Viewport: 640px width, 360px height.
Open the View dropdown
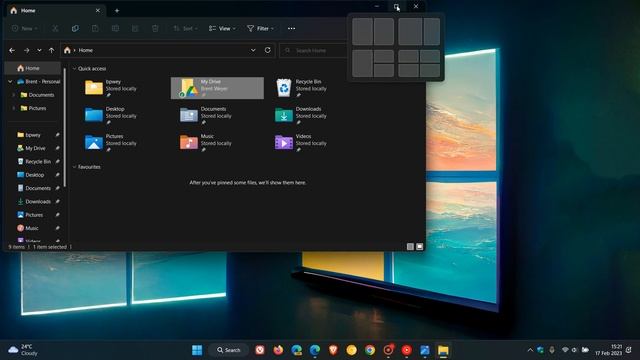tap(222, 29)
